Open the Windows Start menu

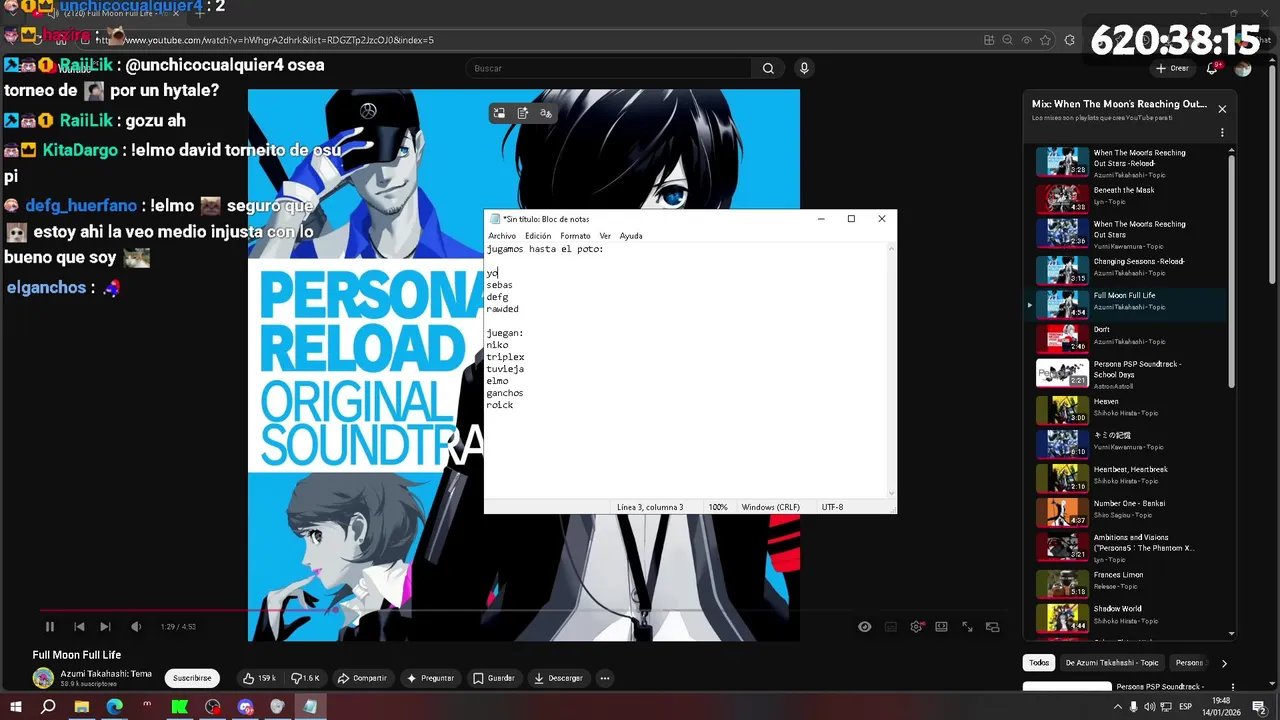point(16,706)
